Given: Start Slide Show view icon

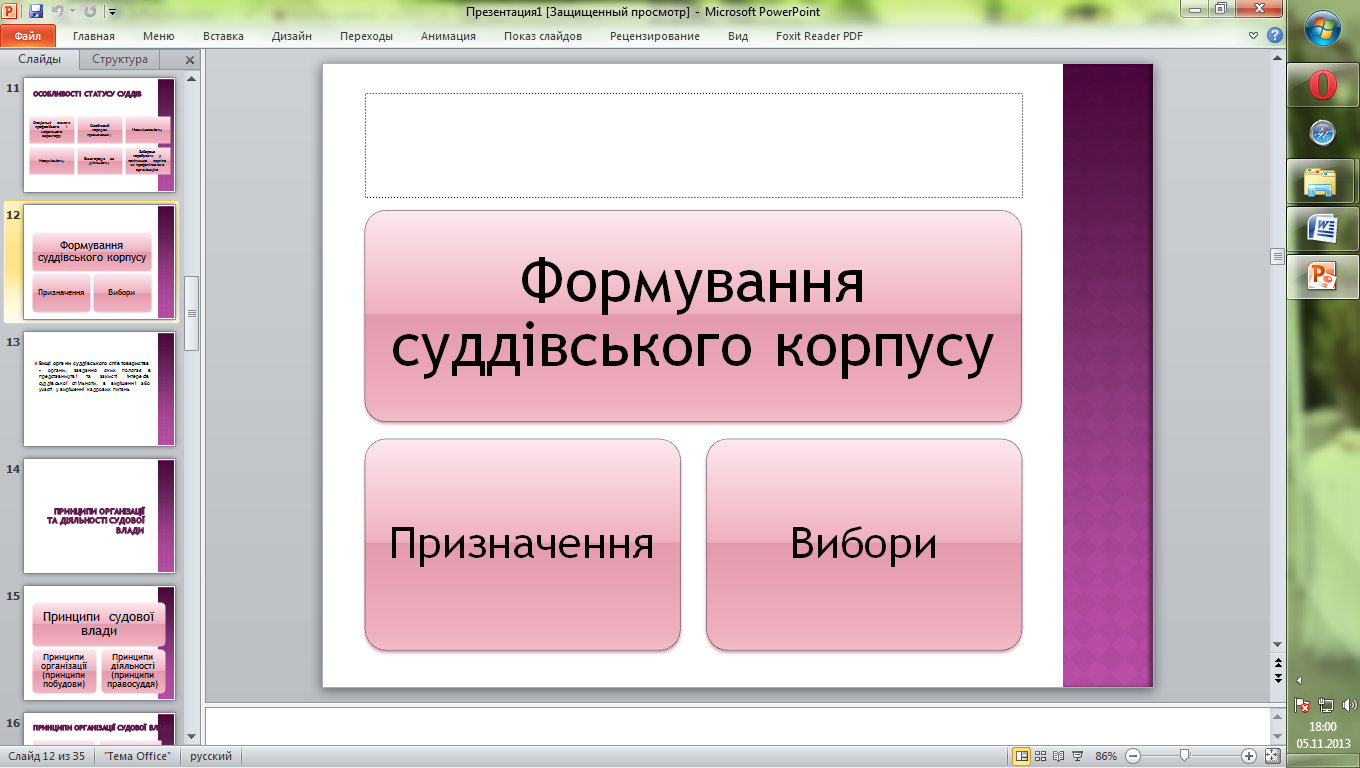Looking at the screenshot, I should (x=1077, y=756).
